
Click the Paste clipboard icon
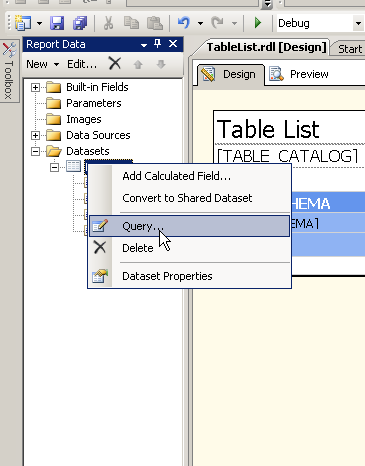click(155, 23)
